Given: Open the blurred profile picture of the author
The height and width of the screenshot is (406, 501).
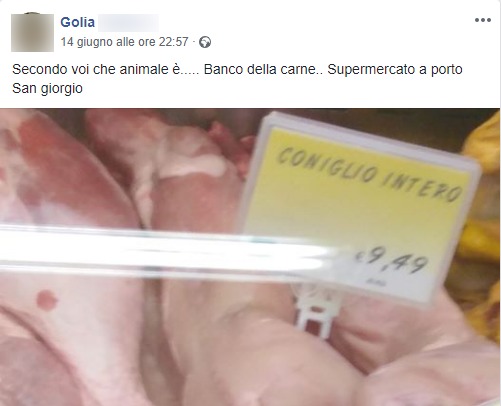Looking at the screenshot, I should click(32, 33).
